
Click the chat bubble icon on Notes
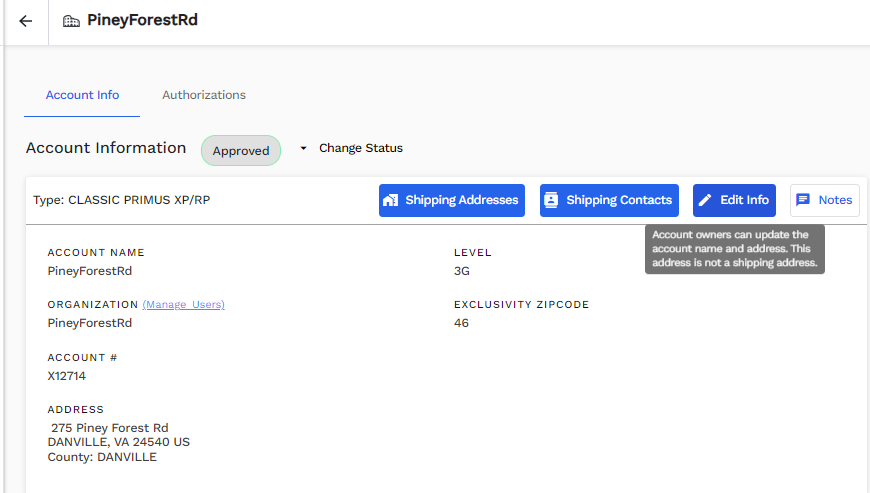(803, 200)
